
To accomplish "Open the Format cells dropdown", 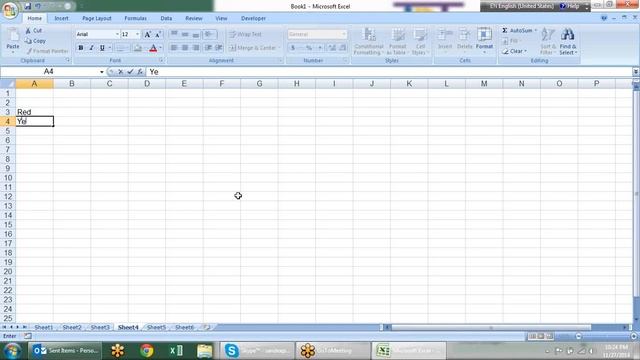I will coord(484,41).
